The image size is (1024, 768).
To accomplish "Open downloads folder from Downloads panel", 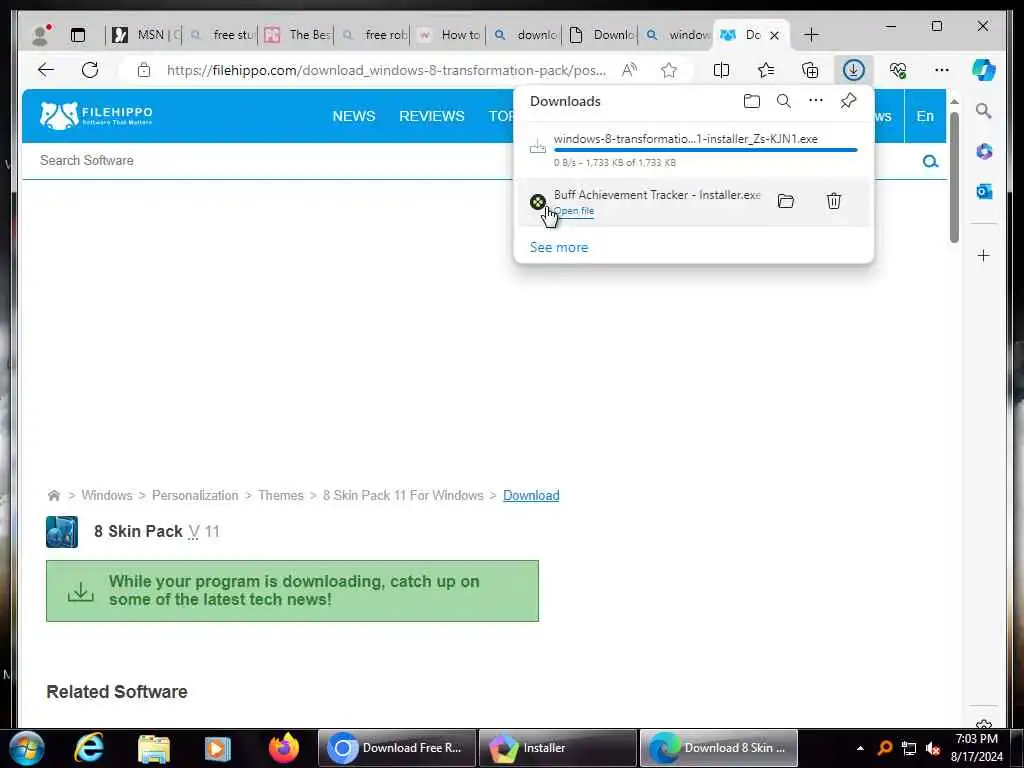I will tap(752, 101).
